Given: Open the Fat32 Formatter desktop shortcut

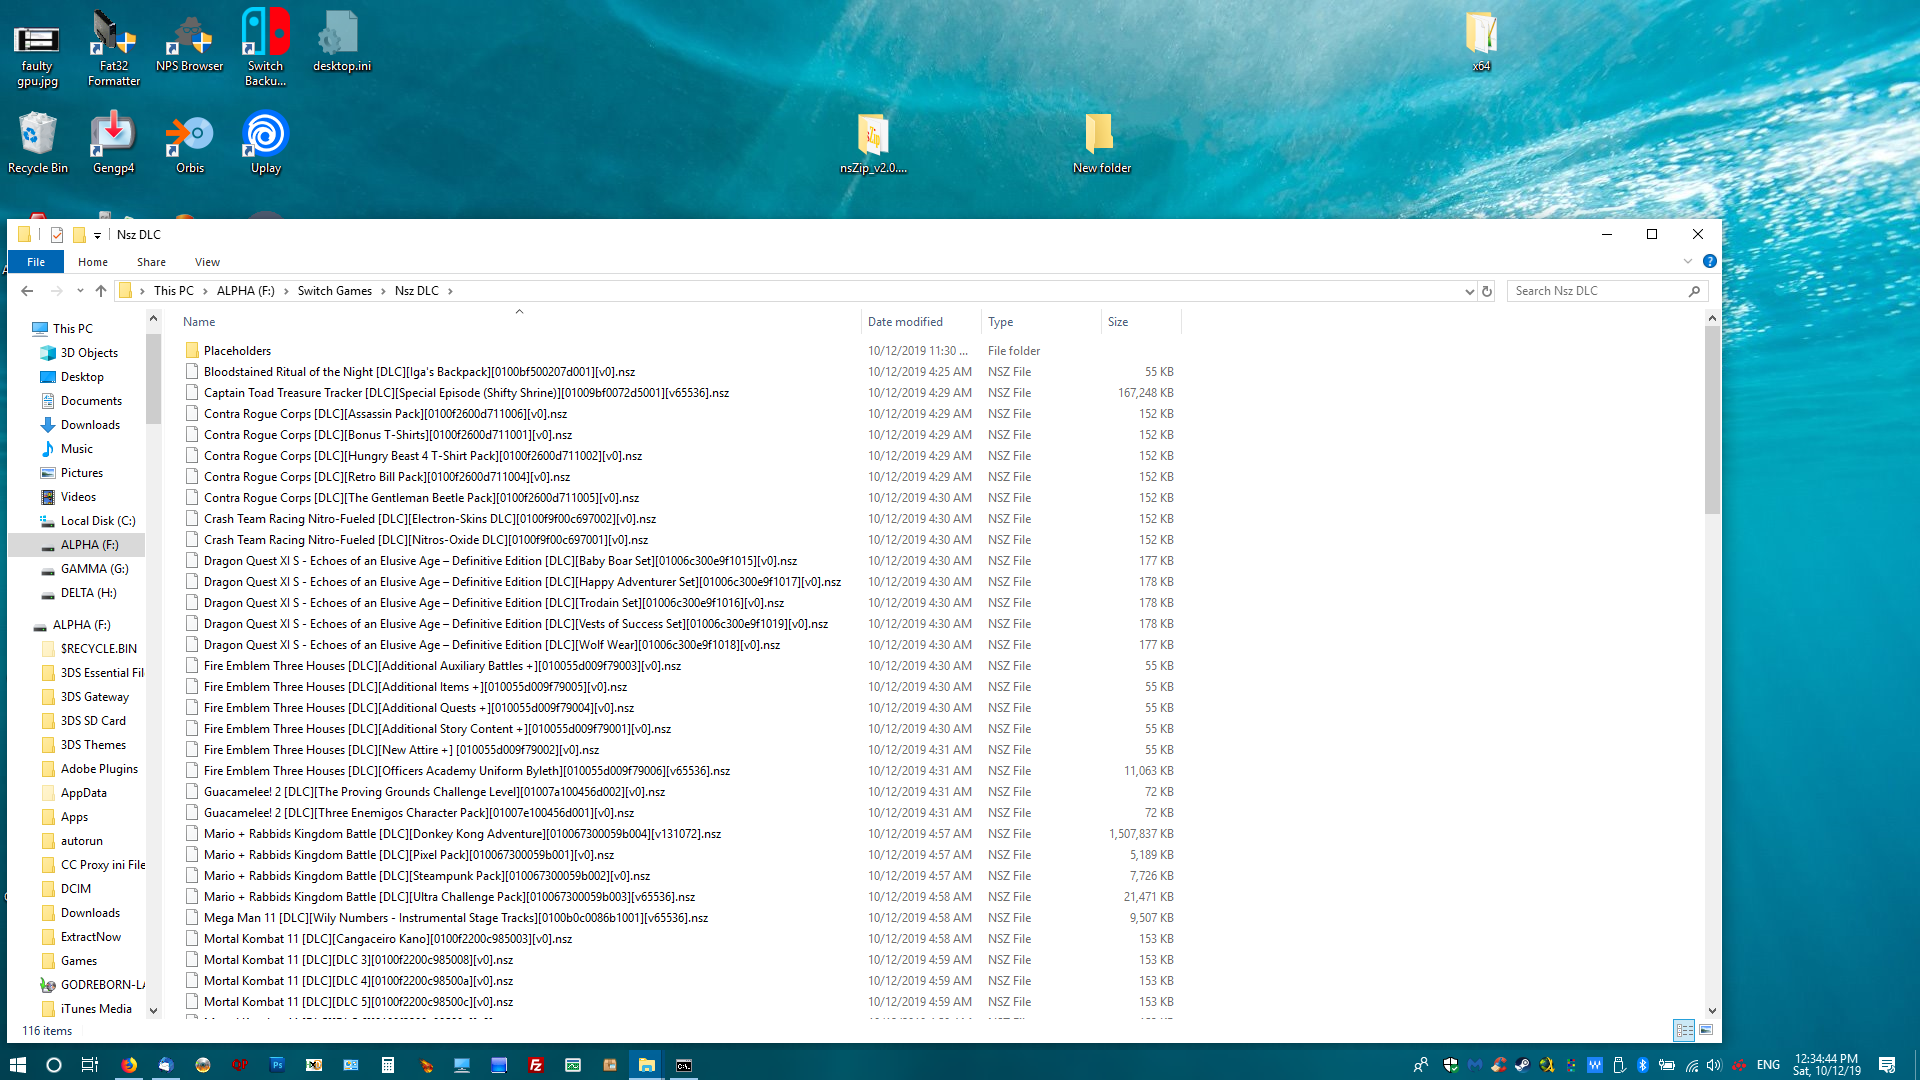Looking at the screenshot, I should [x=114, y=48].
